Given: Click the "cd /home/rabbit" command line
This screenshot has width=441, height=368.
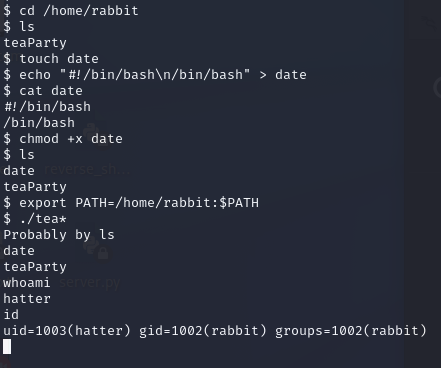Looking at the screenshot, I should point(71,11).
